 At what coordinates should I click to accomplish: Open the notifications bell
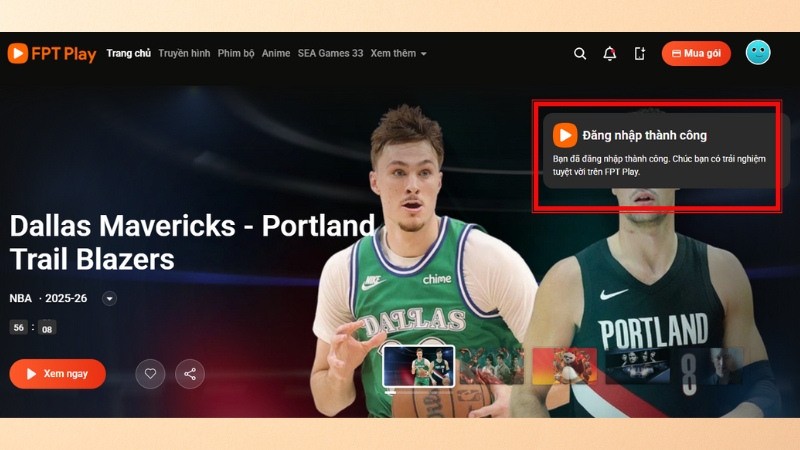(x=610, y=54)
